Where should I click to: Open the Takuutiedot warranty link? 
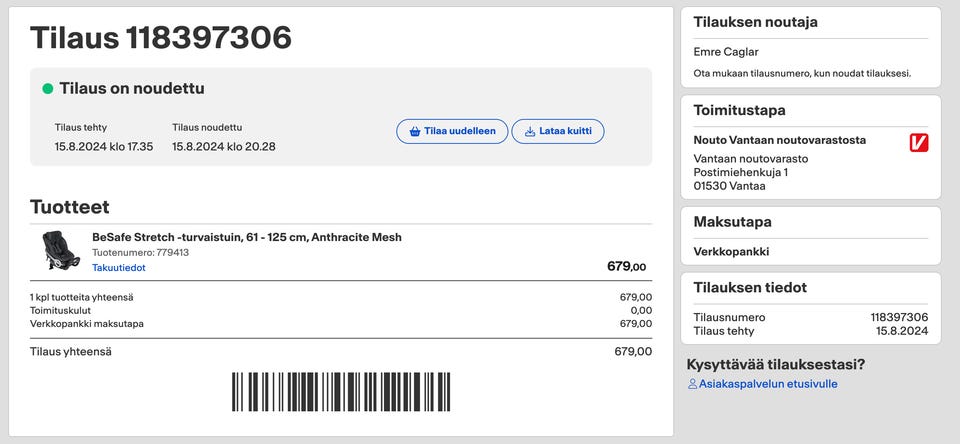(x=119, y=268)
